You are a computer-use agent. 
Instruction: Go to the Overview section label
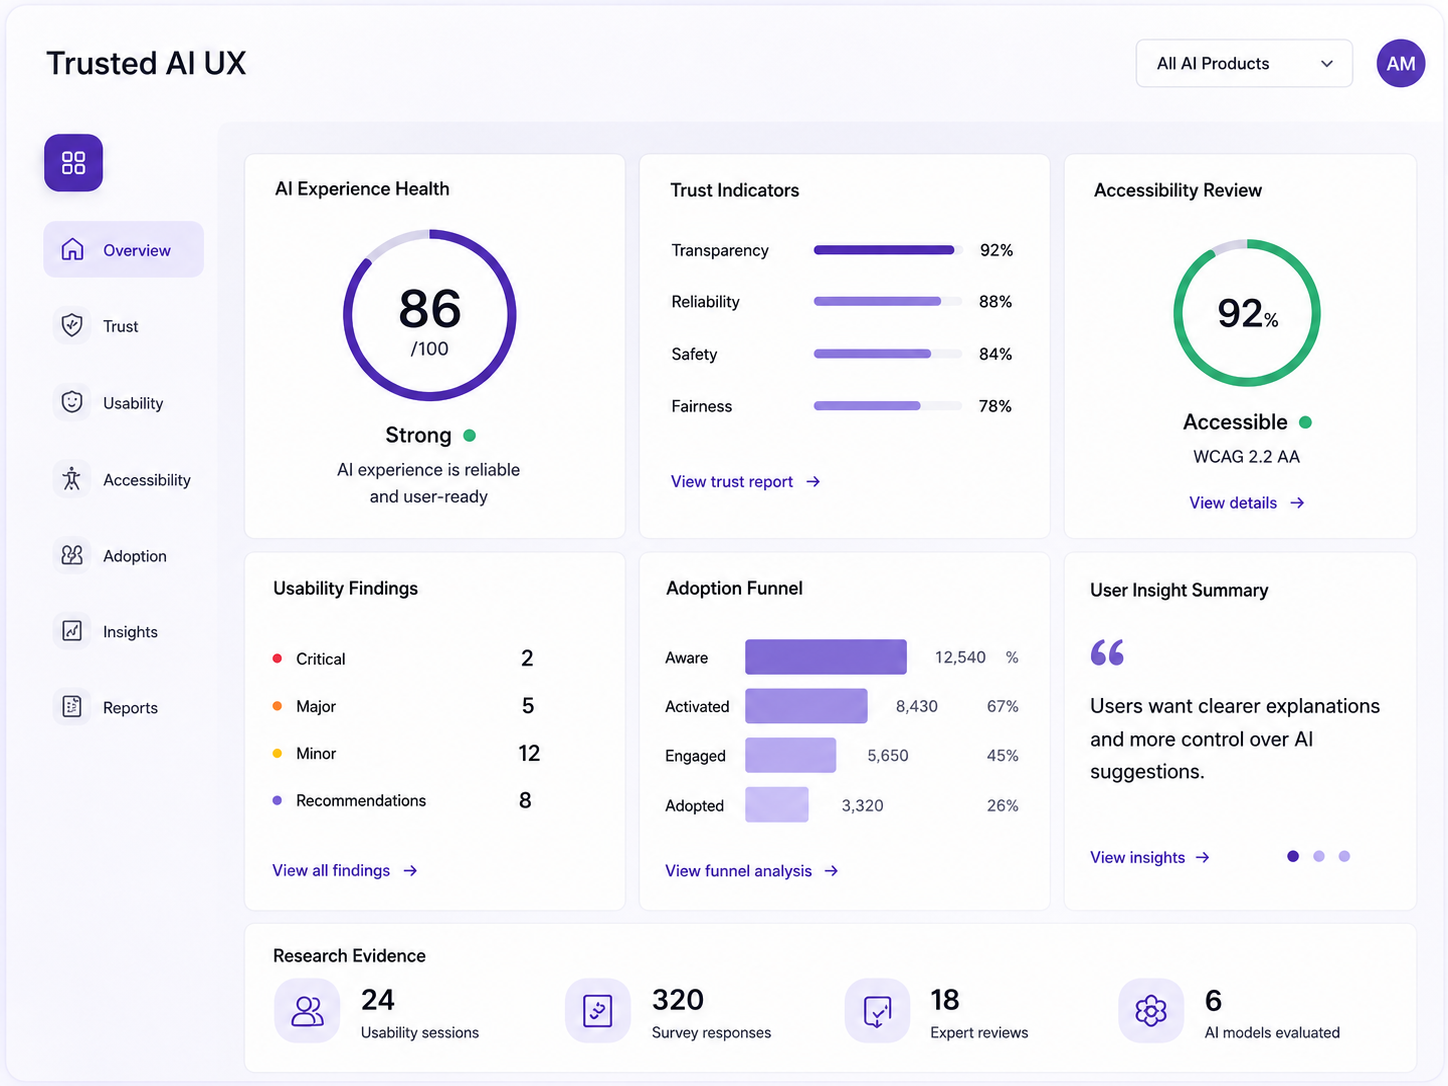coord(137,250)
